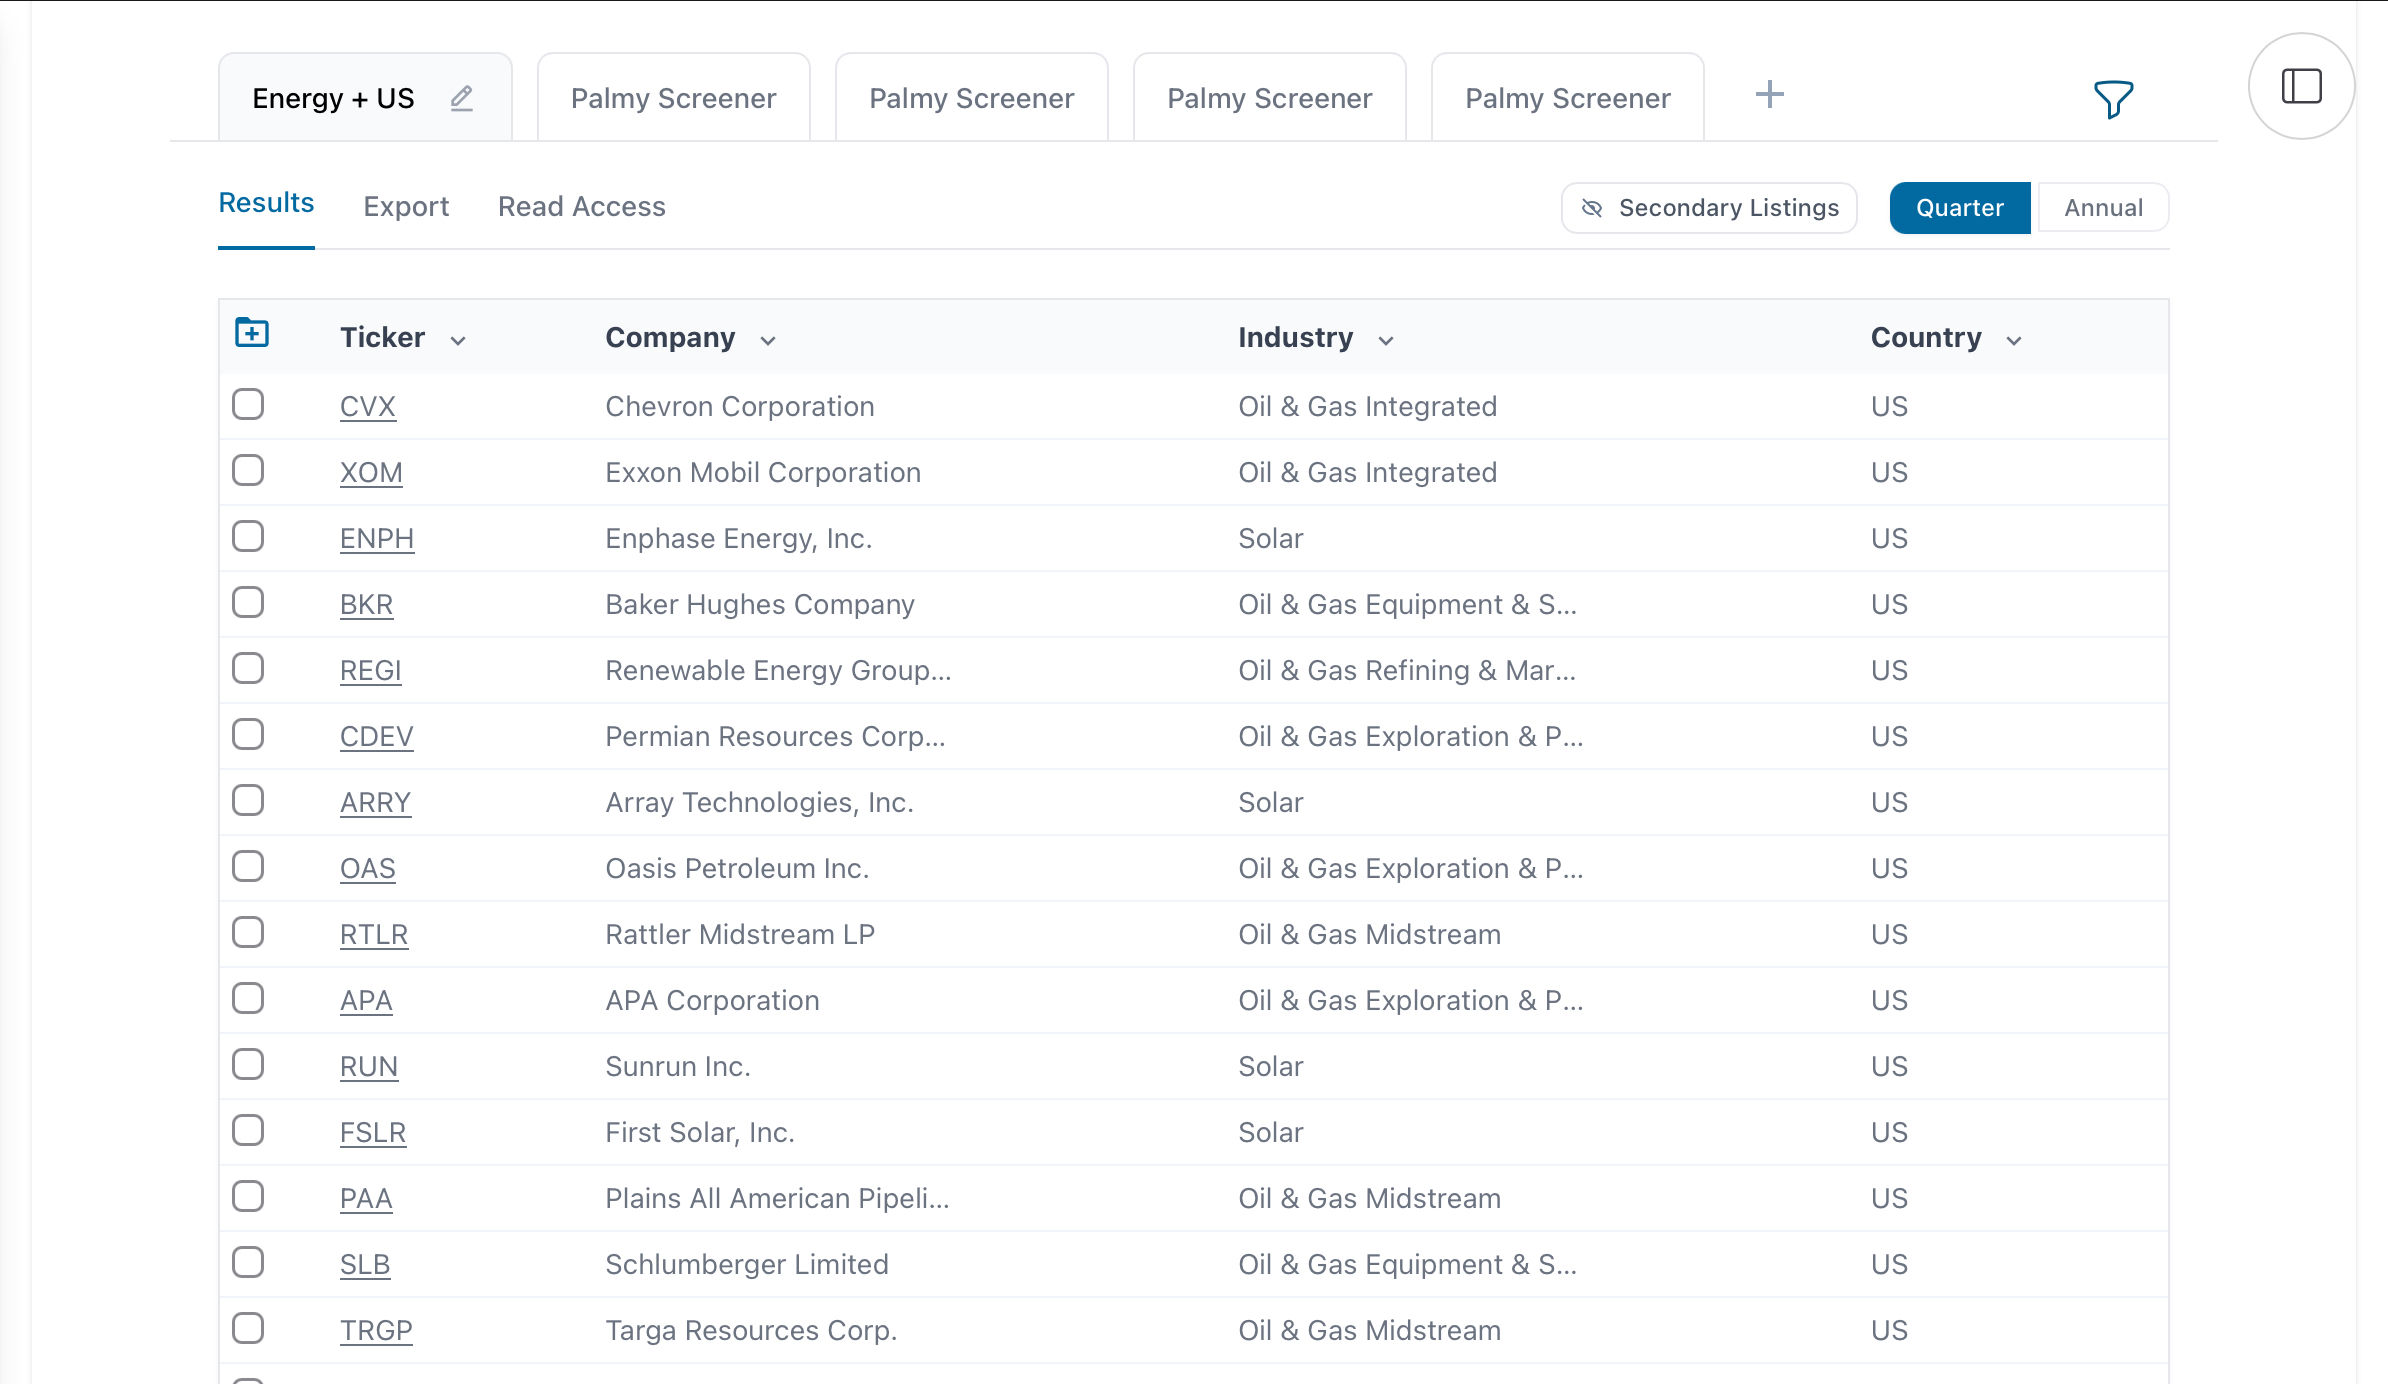Tick the ARRY row checkbox
This screenshot has height=1384, width=2388.
click(x=248, y=801)
